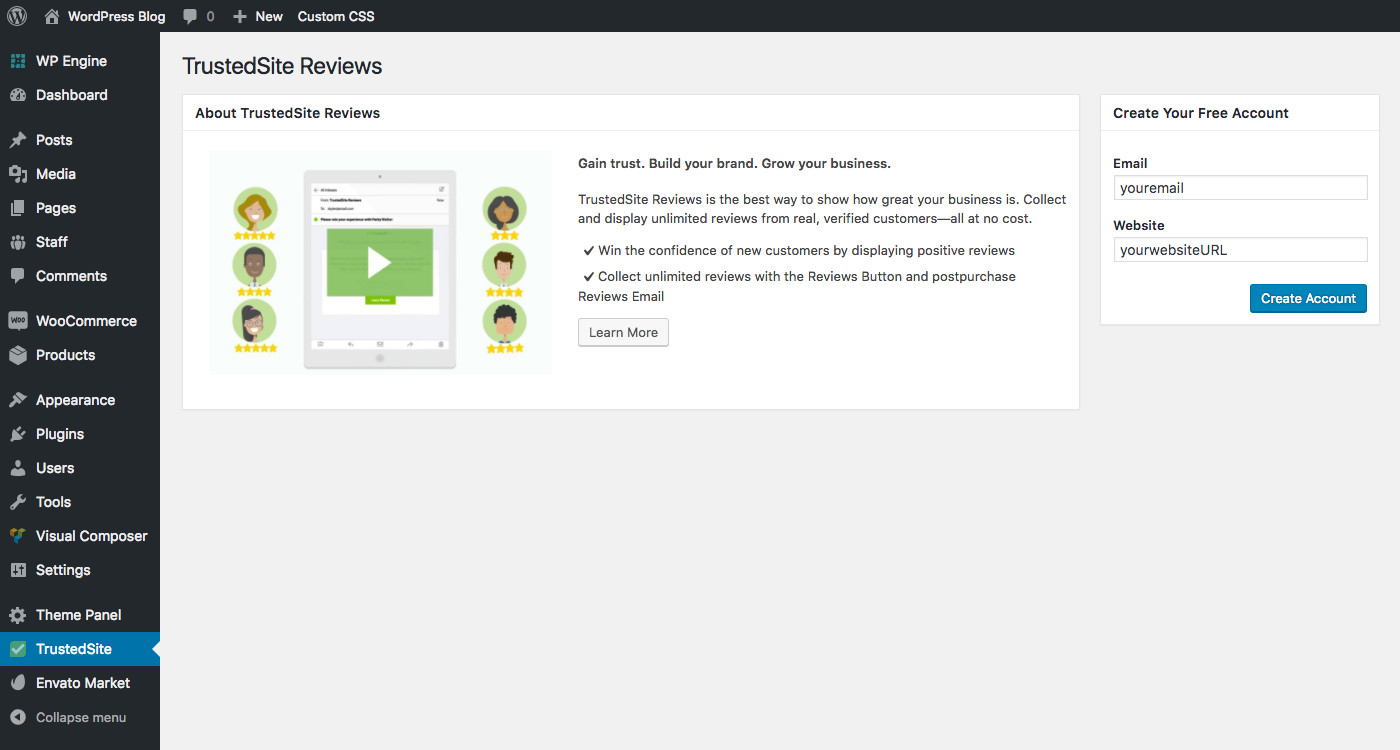Go to the Dashboard menu label
Viewport: 1400px width, 750px height.
coord(72,95)
